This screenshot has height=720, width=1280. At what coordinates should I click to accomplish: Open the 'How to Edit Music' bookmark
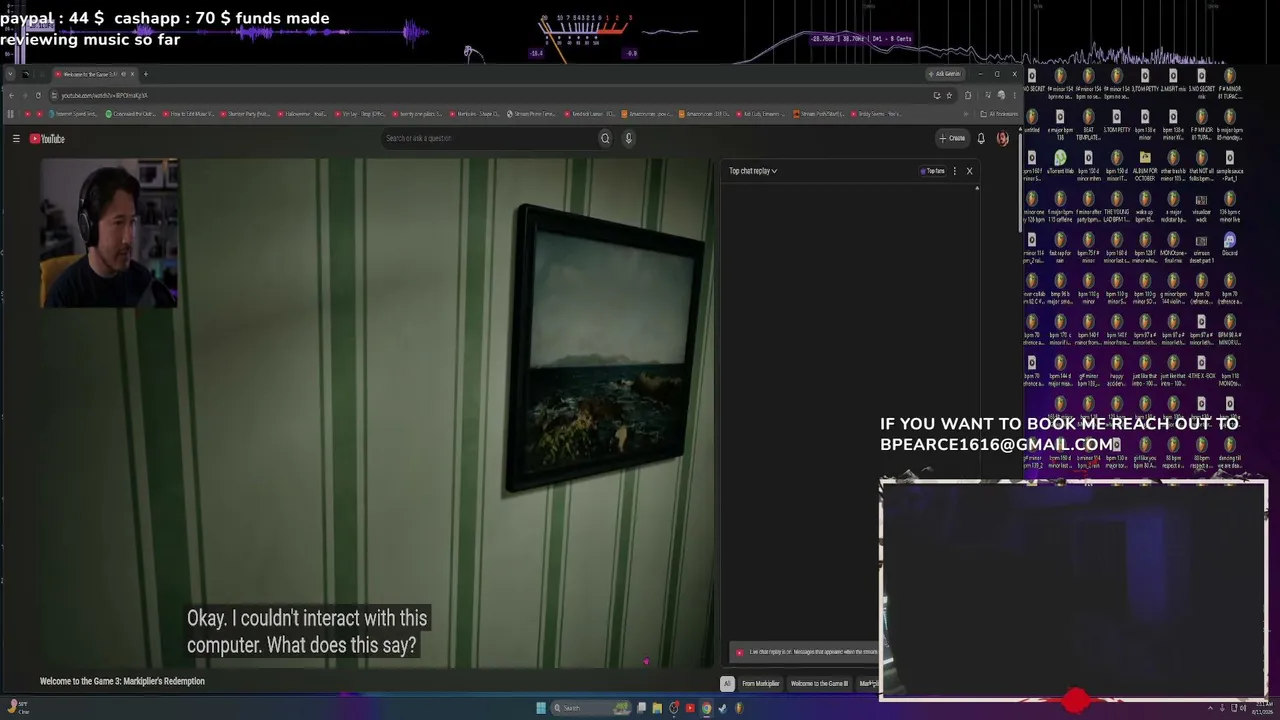(189, 114)
